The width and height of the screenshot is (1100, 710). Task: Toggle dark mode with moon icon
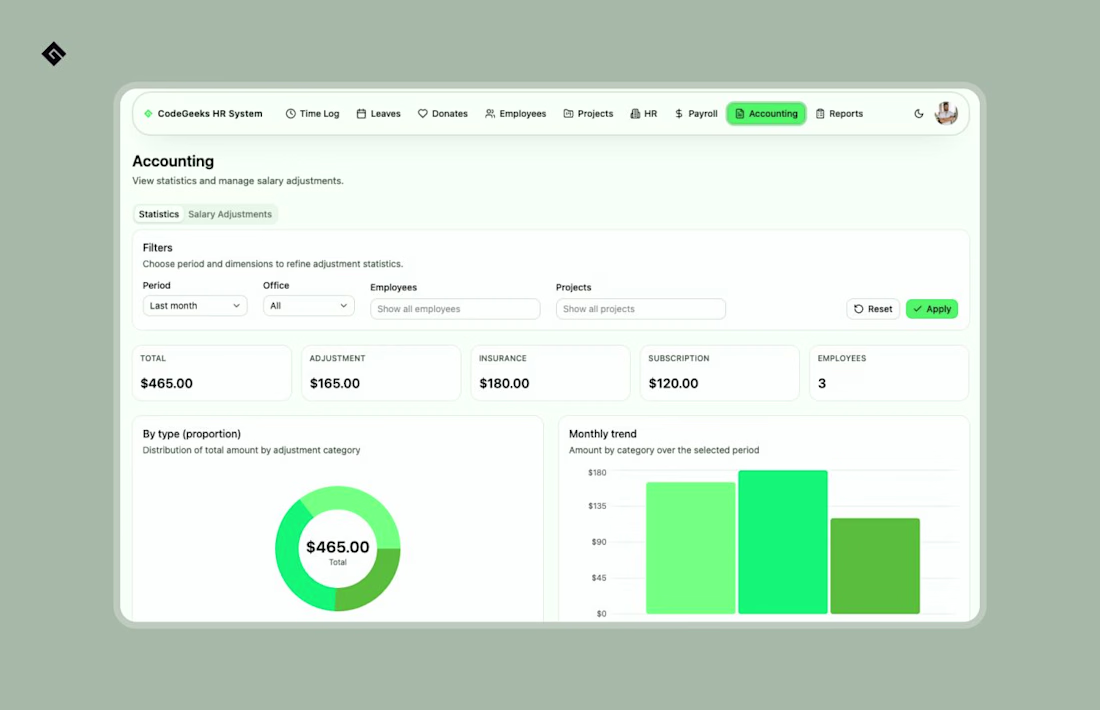[918, 114]
